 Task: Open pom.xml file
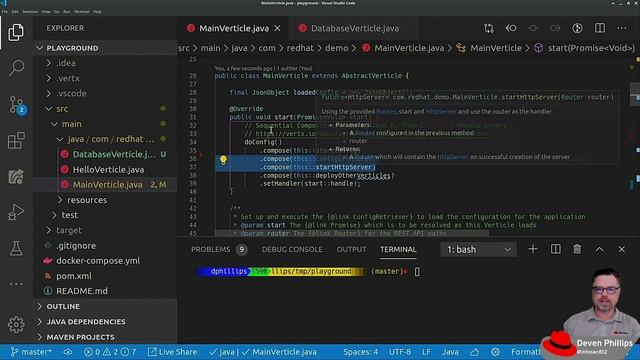(74, 276)
